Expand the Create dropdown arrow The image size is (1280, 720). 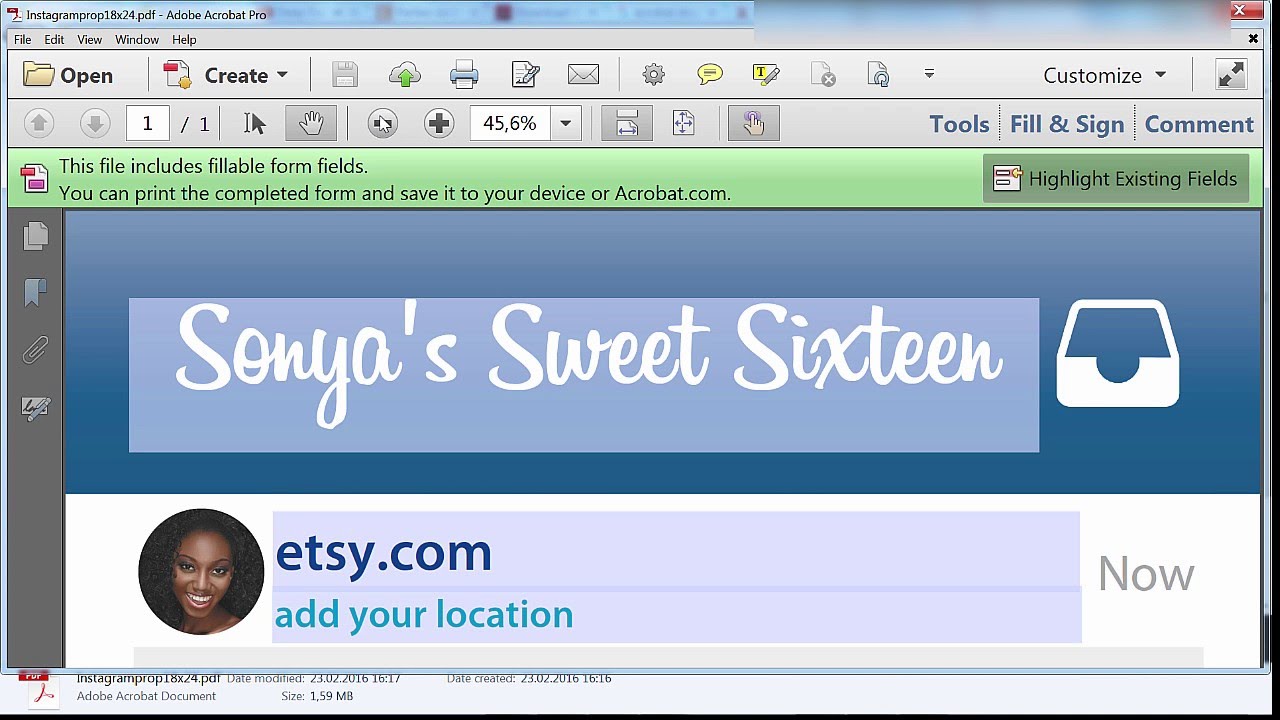[x=282, y=75]
